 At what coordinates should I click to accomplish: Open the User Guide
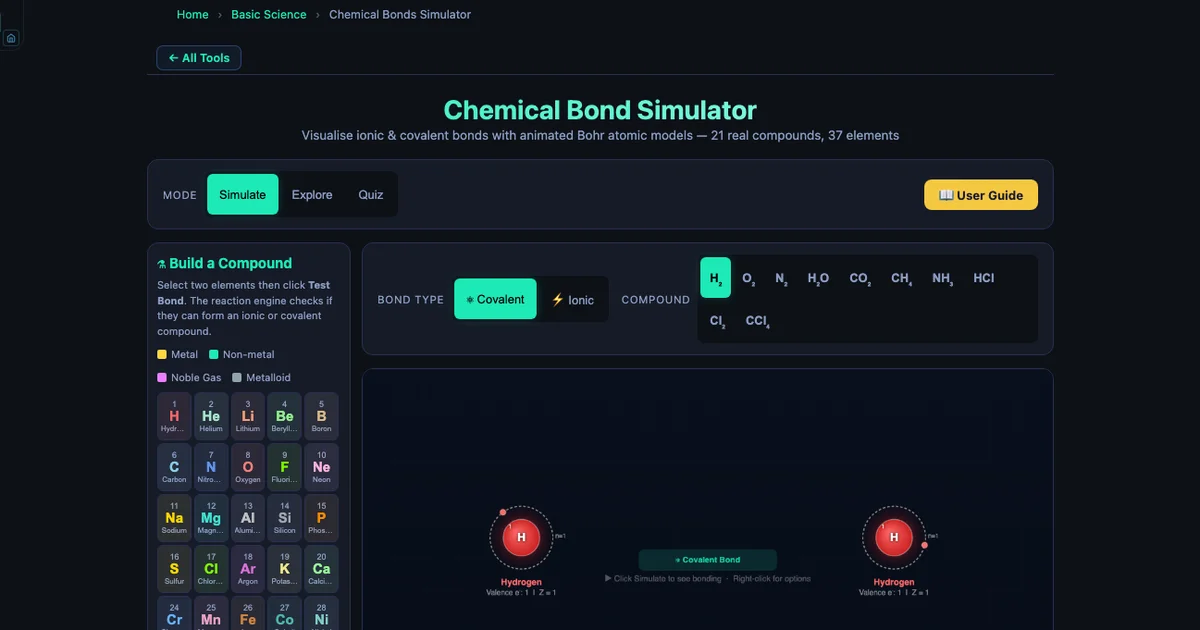[981, 195]
